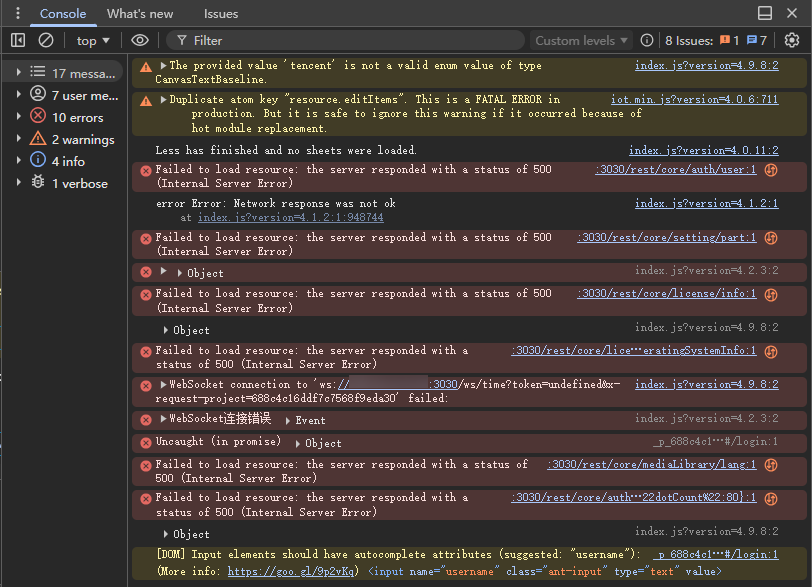Open the Custom levels dropdown
The width and height of the screenshot is (812, 587).
pyautogui.click(x=582, y=40)
